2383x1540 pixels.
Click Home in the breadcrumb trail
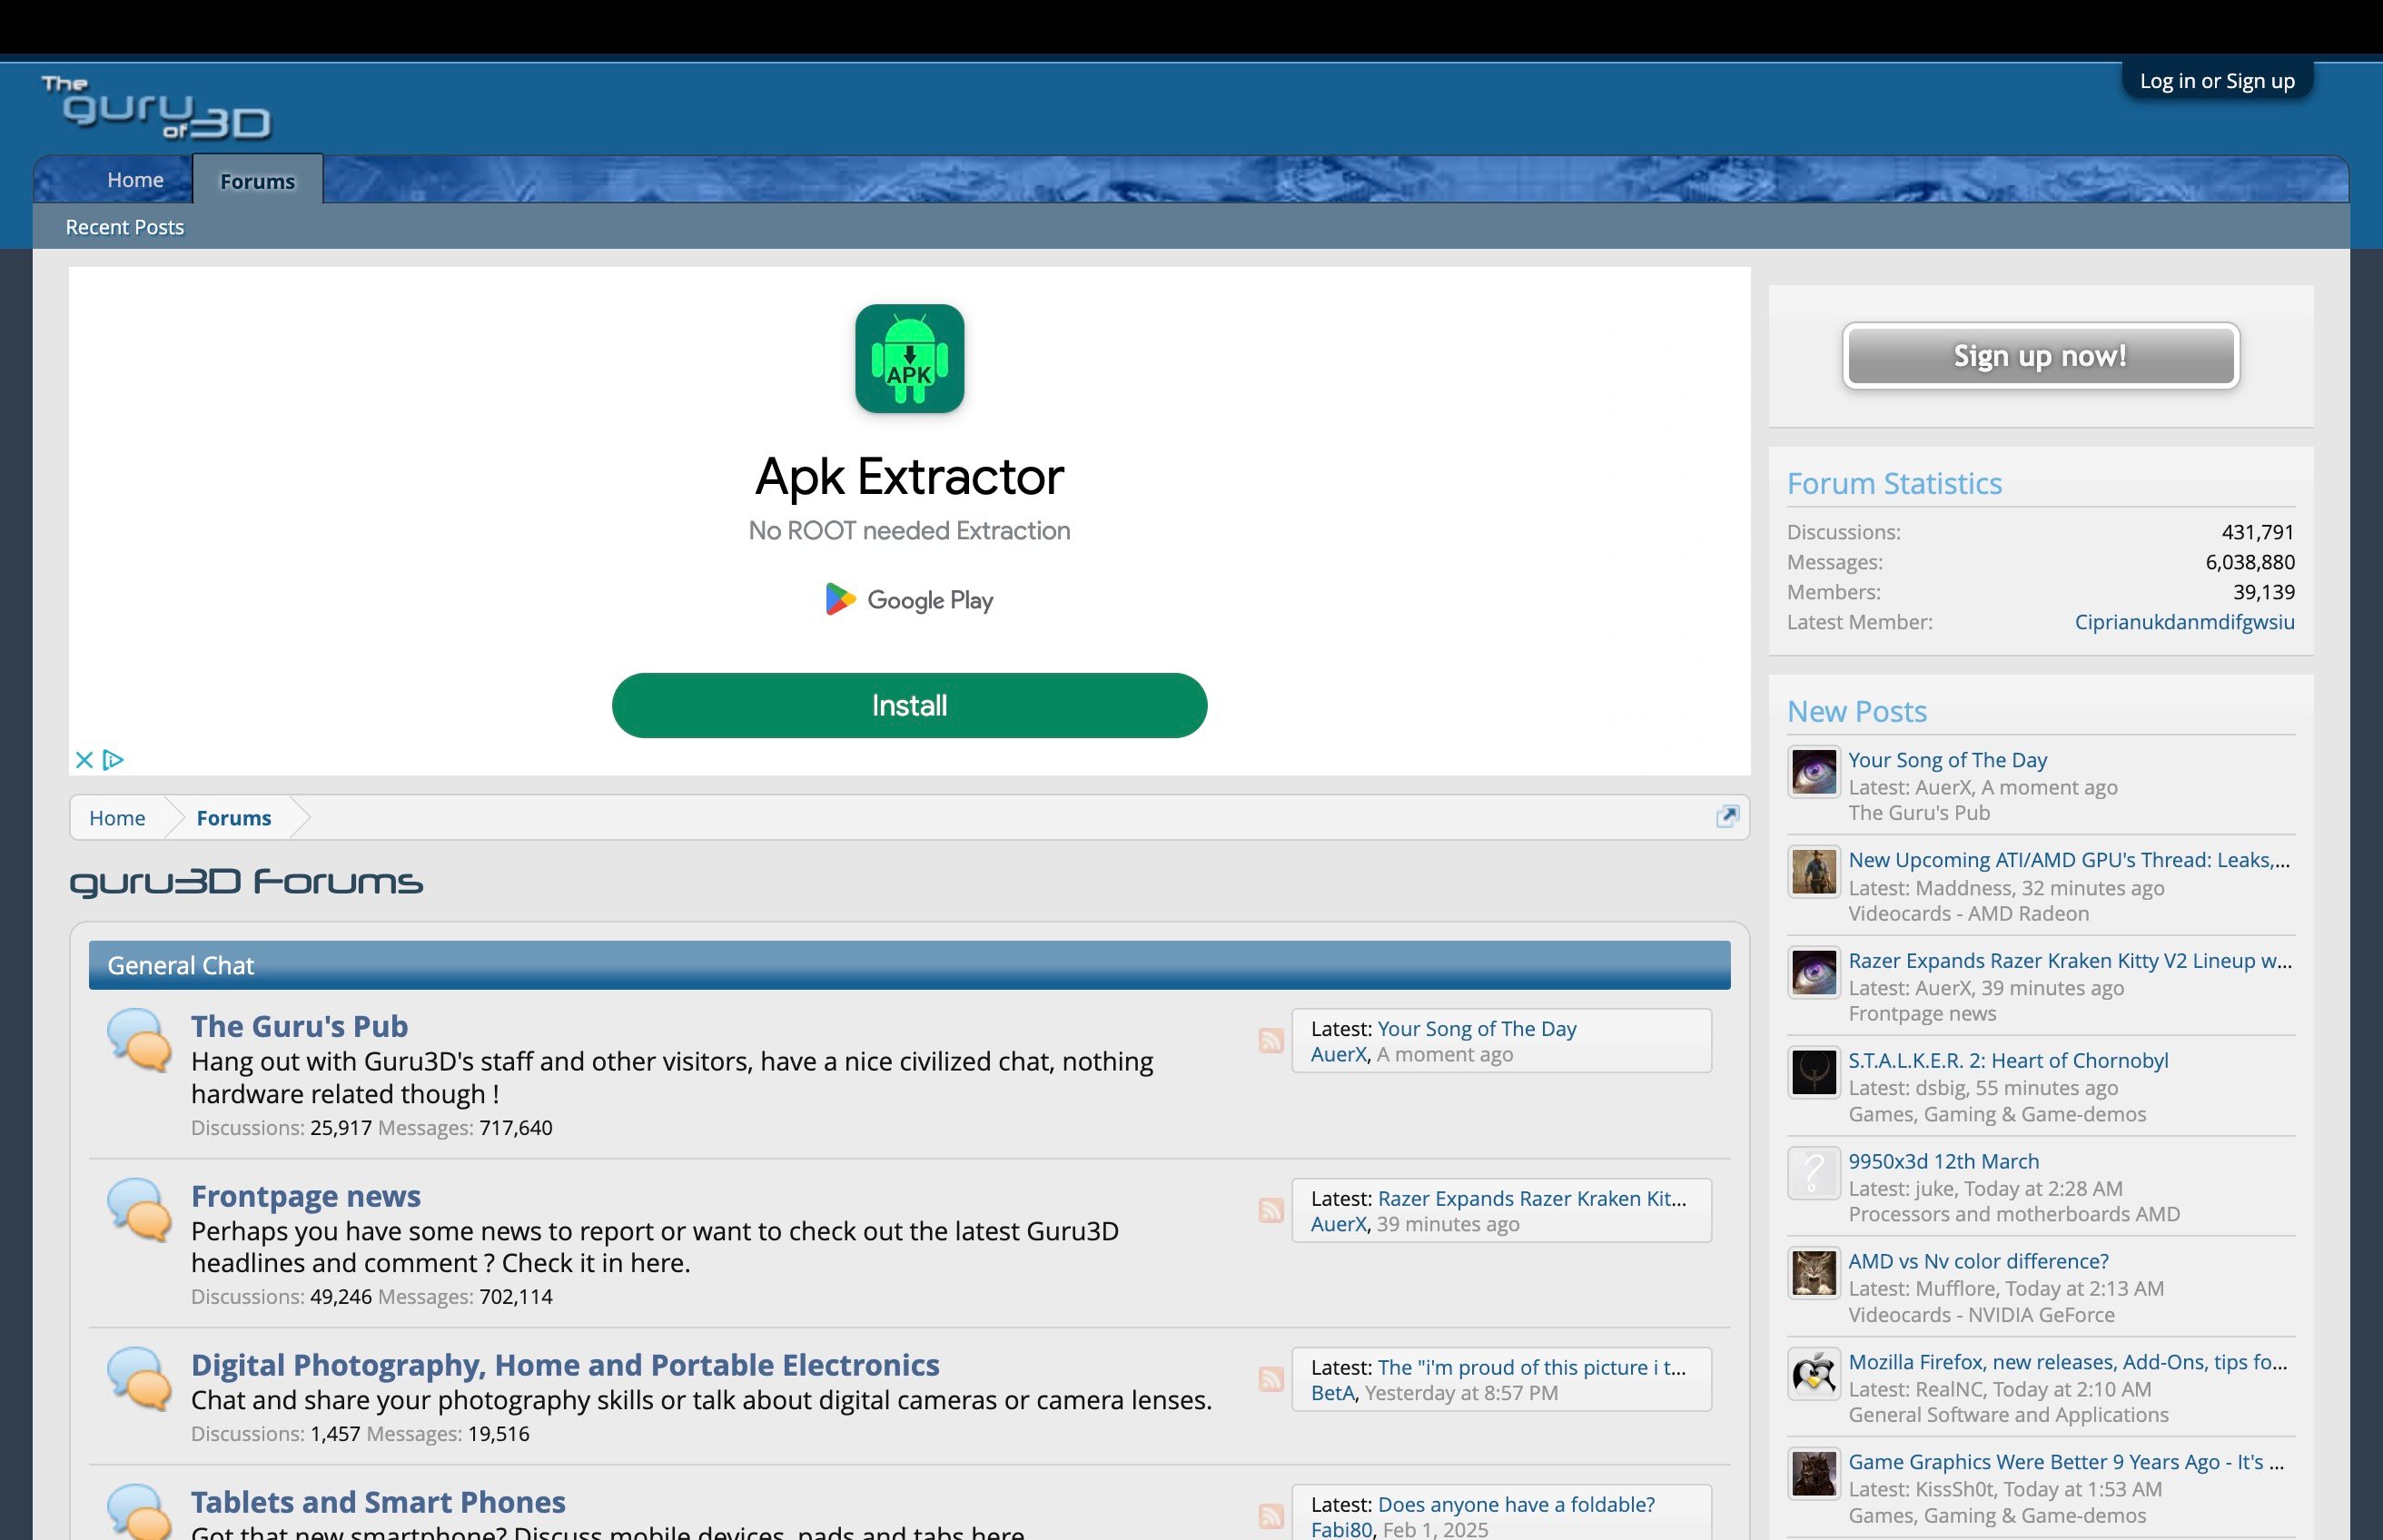pos(117,818)
